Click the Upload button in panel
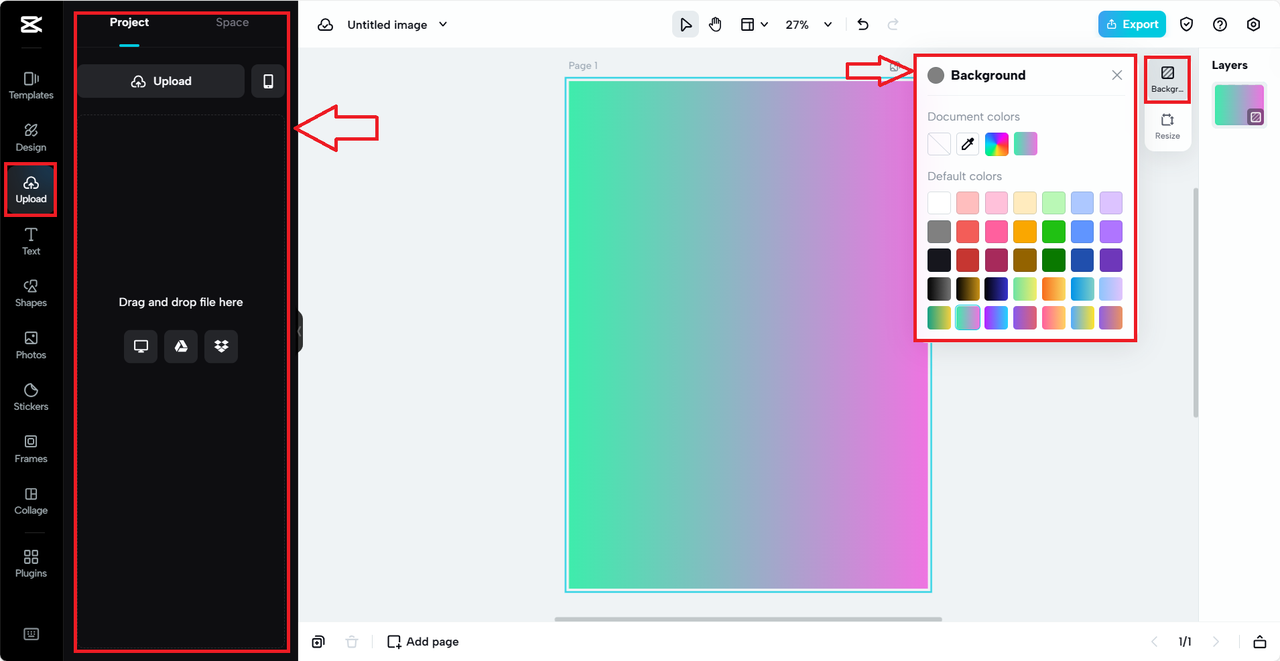Screen dimensions: 1280x661 click(x=161, y=81)
